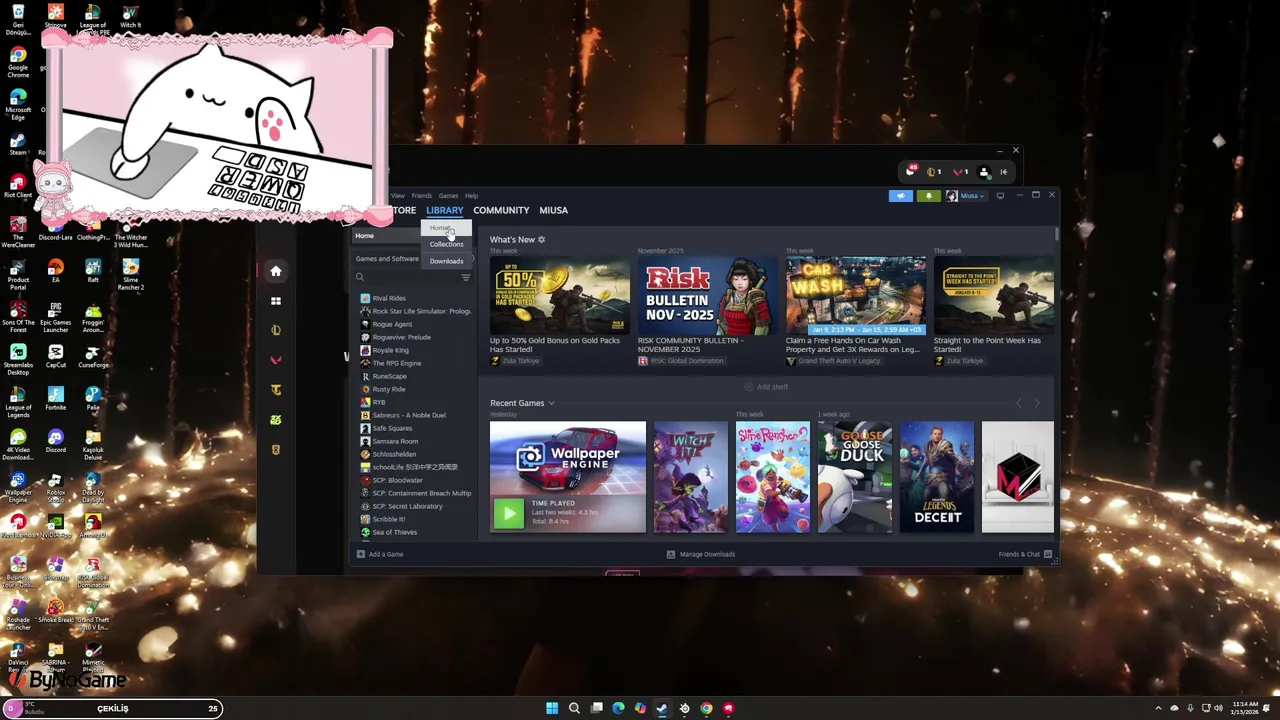Screen dimensions: 1280x720
Task: Click the Valorant friends counter in Riot bar
Action: pyautogui.click(x=960, y=172)
